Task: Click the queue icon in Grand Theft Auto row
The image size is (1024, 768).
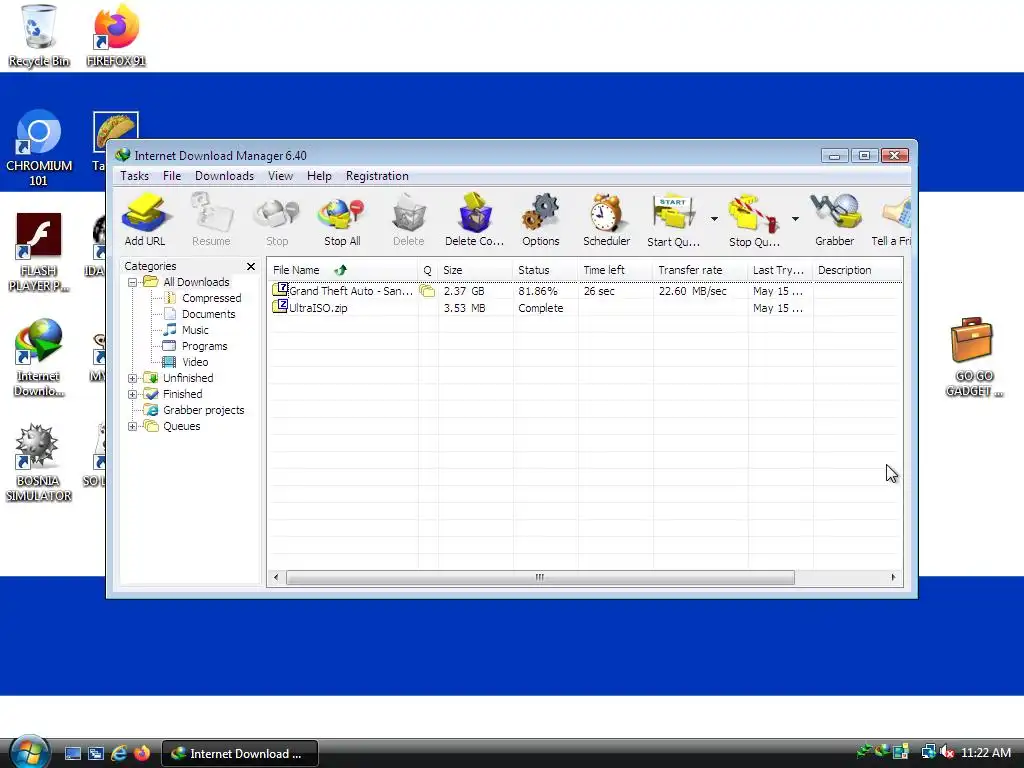Action: 427,291
